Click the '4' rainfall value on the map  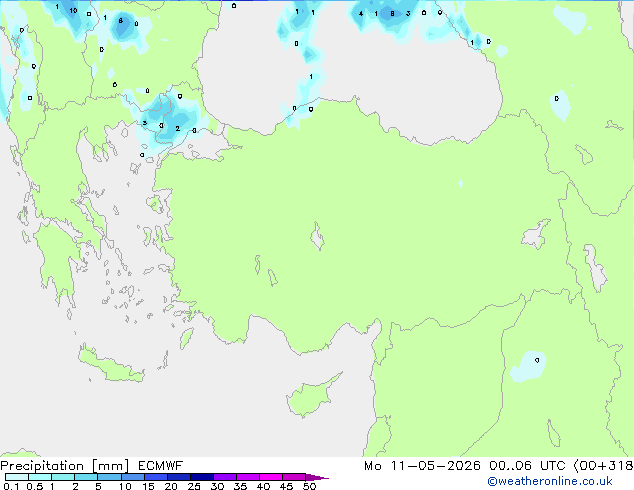click(x=361, y=14)
